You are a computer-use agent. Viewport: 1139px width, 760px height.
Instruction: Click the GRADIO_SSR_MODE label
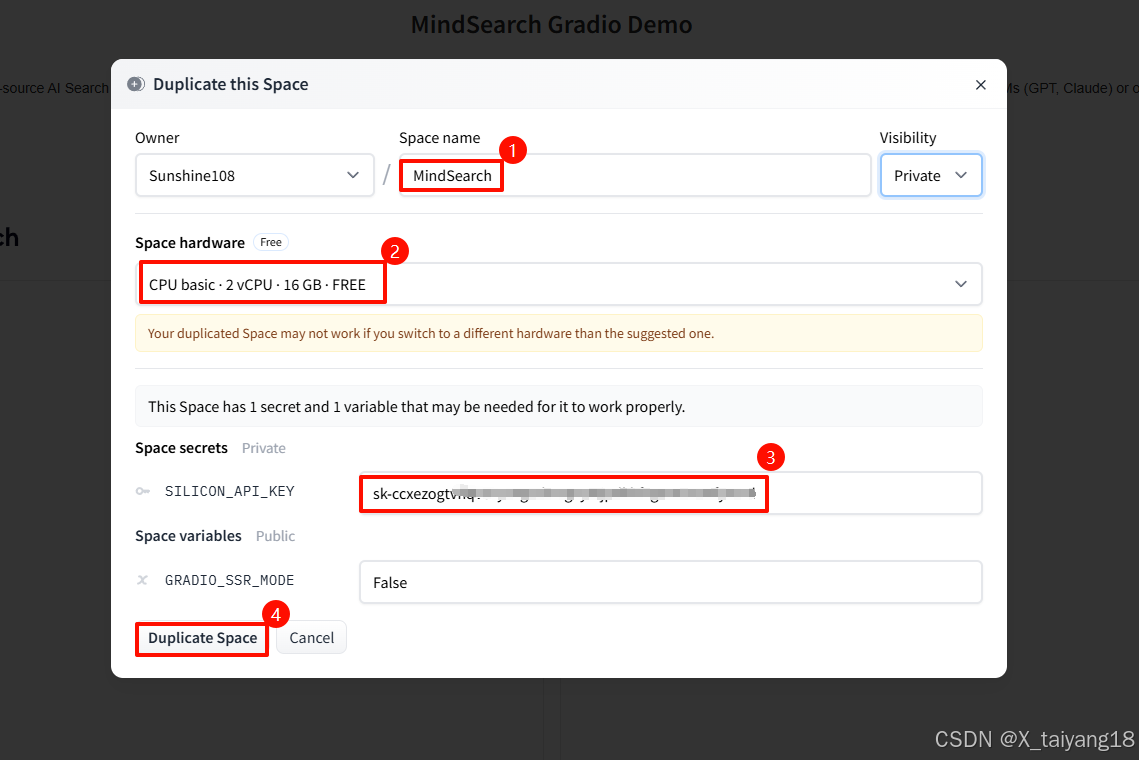tap(230, 581)
